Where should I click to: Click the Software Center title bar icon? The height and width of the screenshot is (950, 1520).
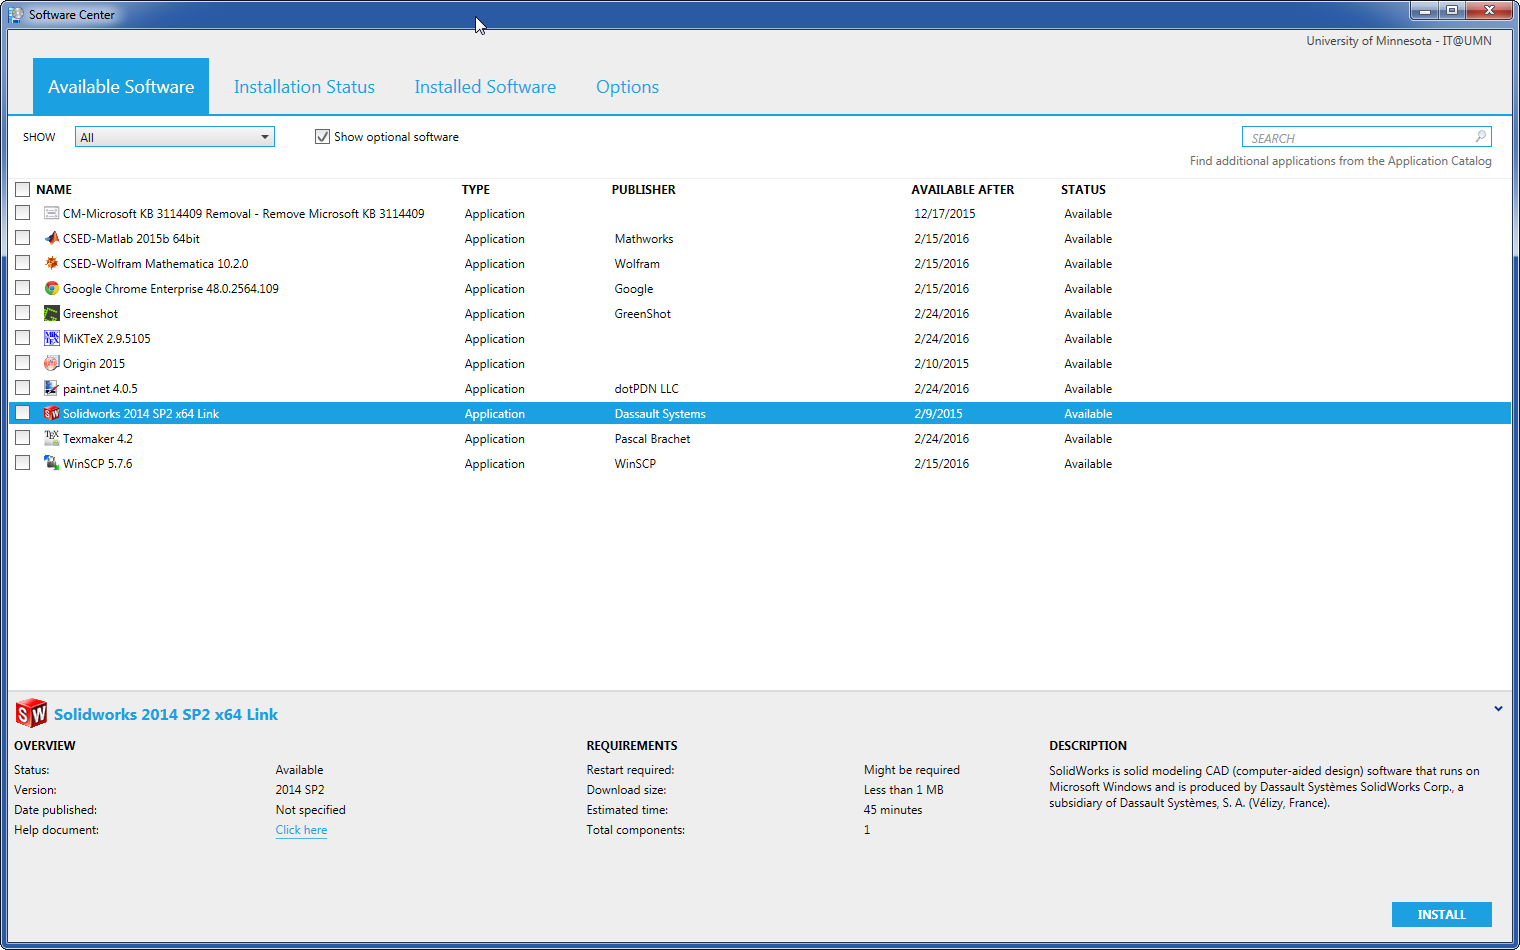(16, 14)
